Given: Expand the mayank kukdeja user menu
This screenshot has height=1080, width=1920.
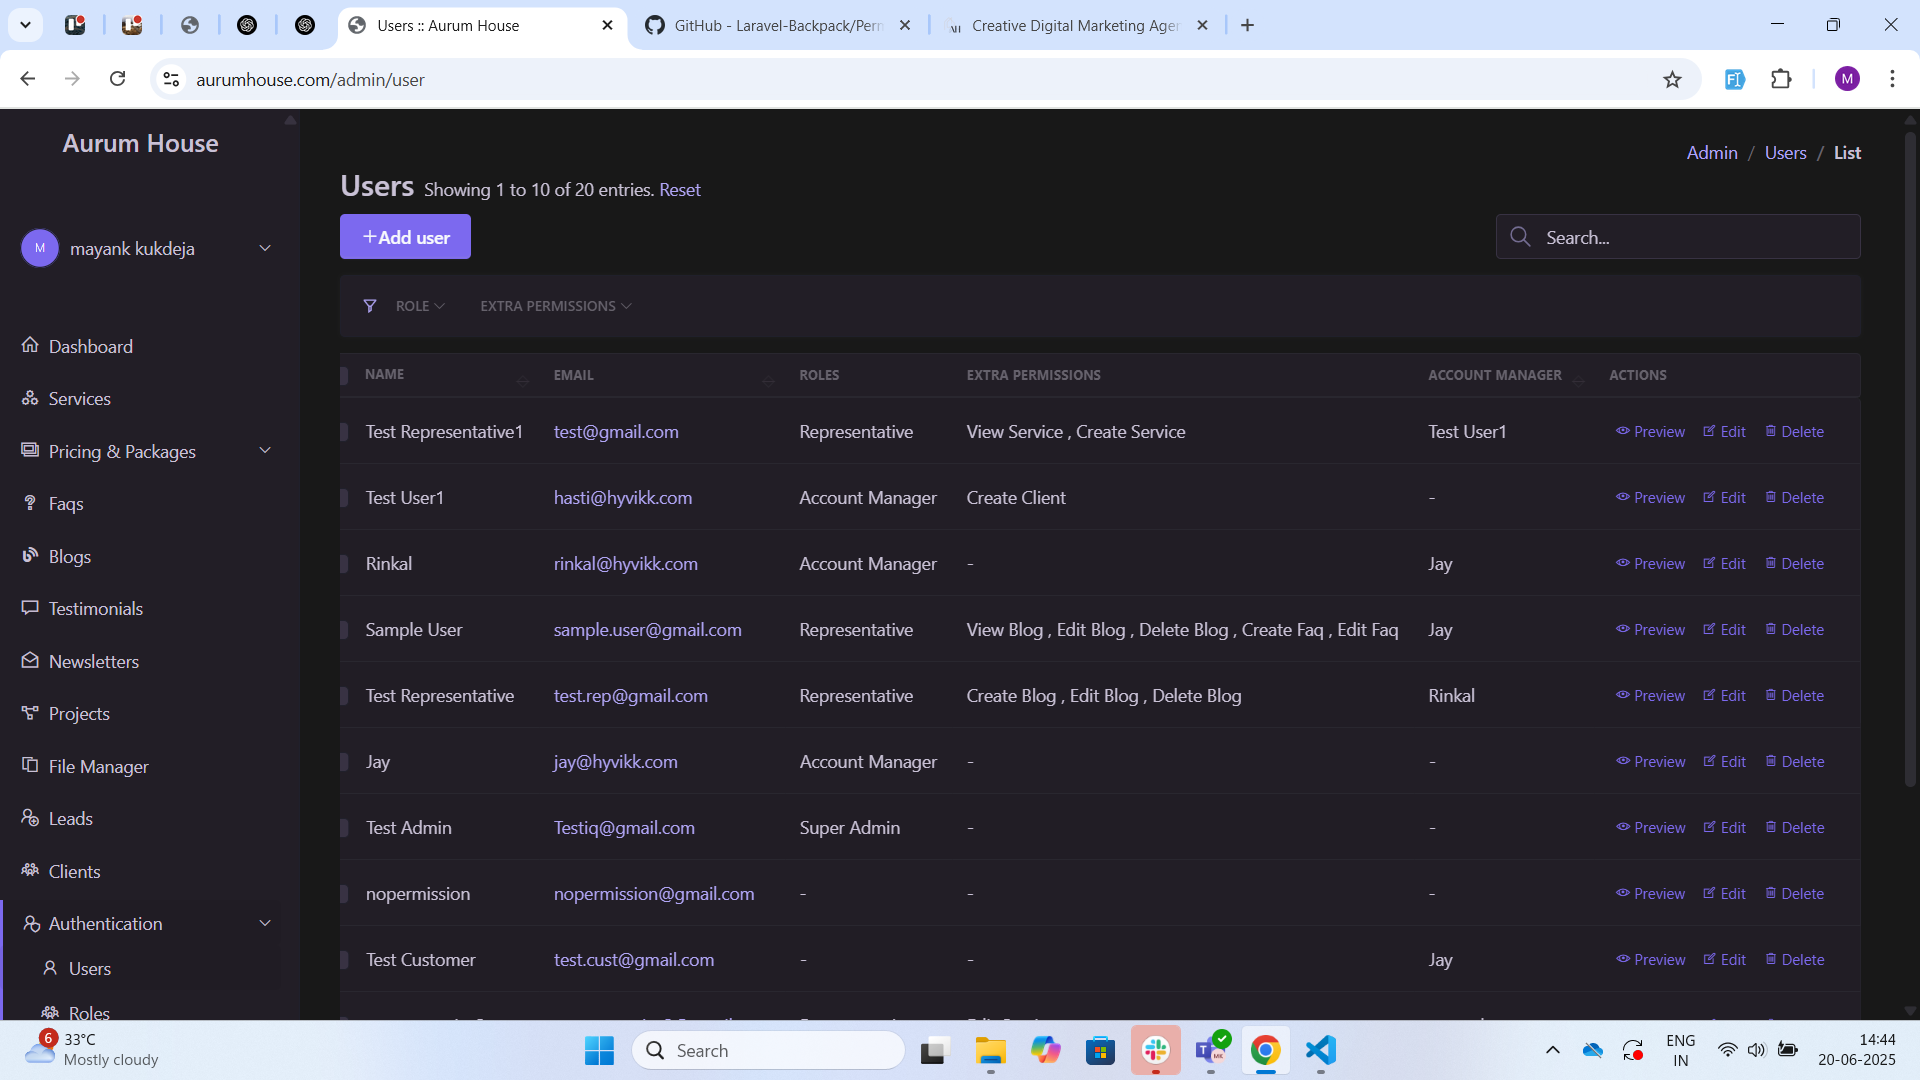Looking at the screenshot, I should [265, 248].
